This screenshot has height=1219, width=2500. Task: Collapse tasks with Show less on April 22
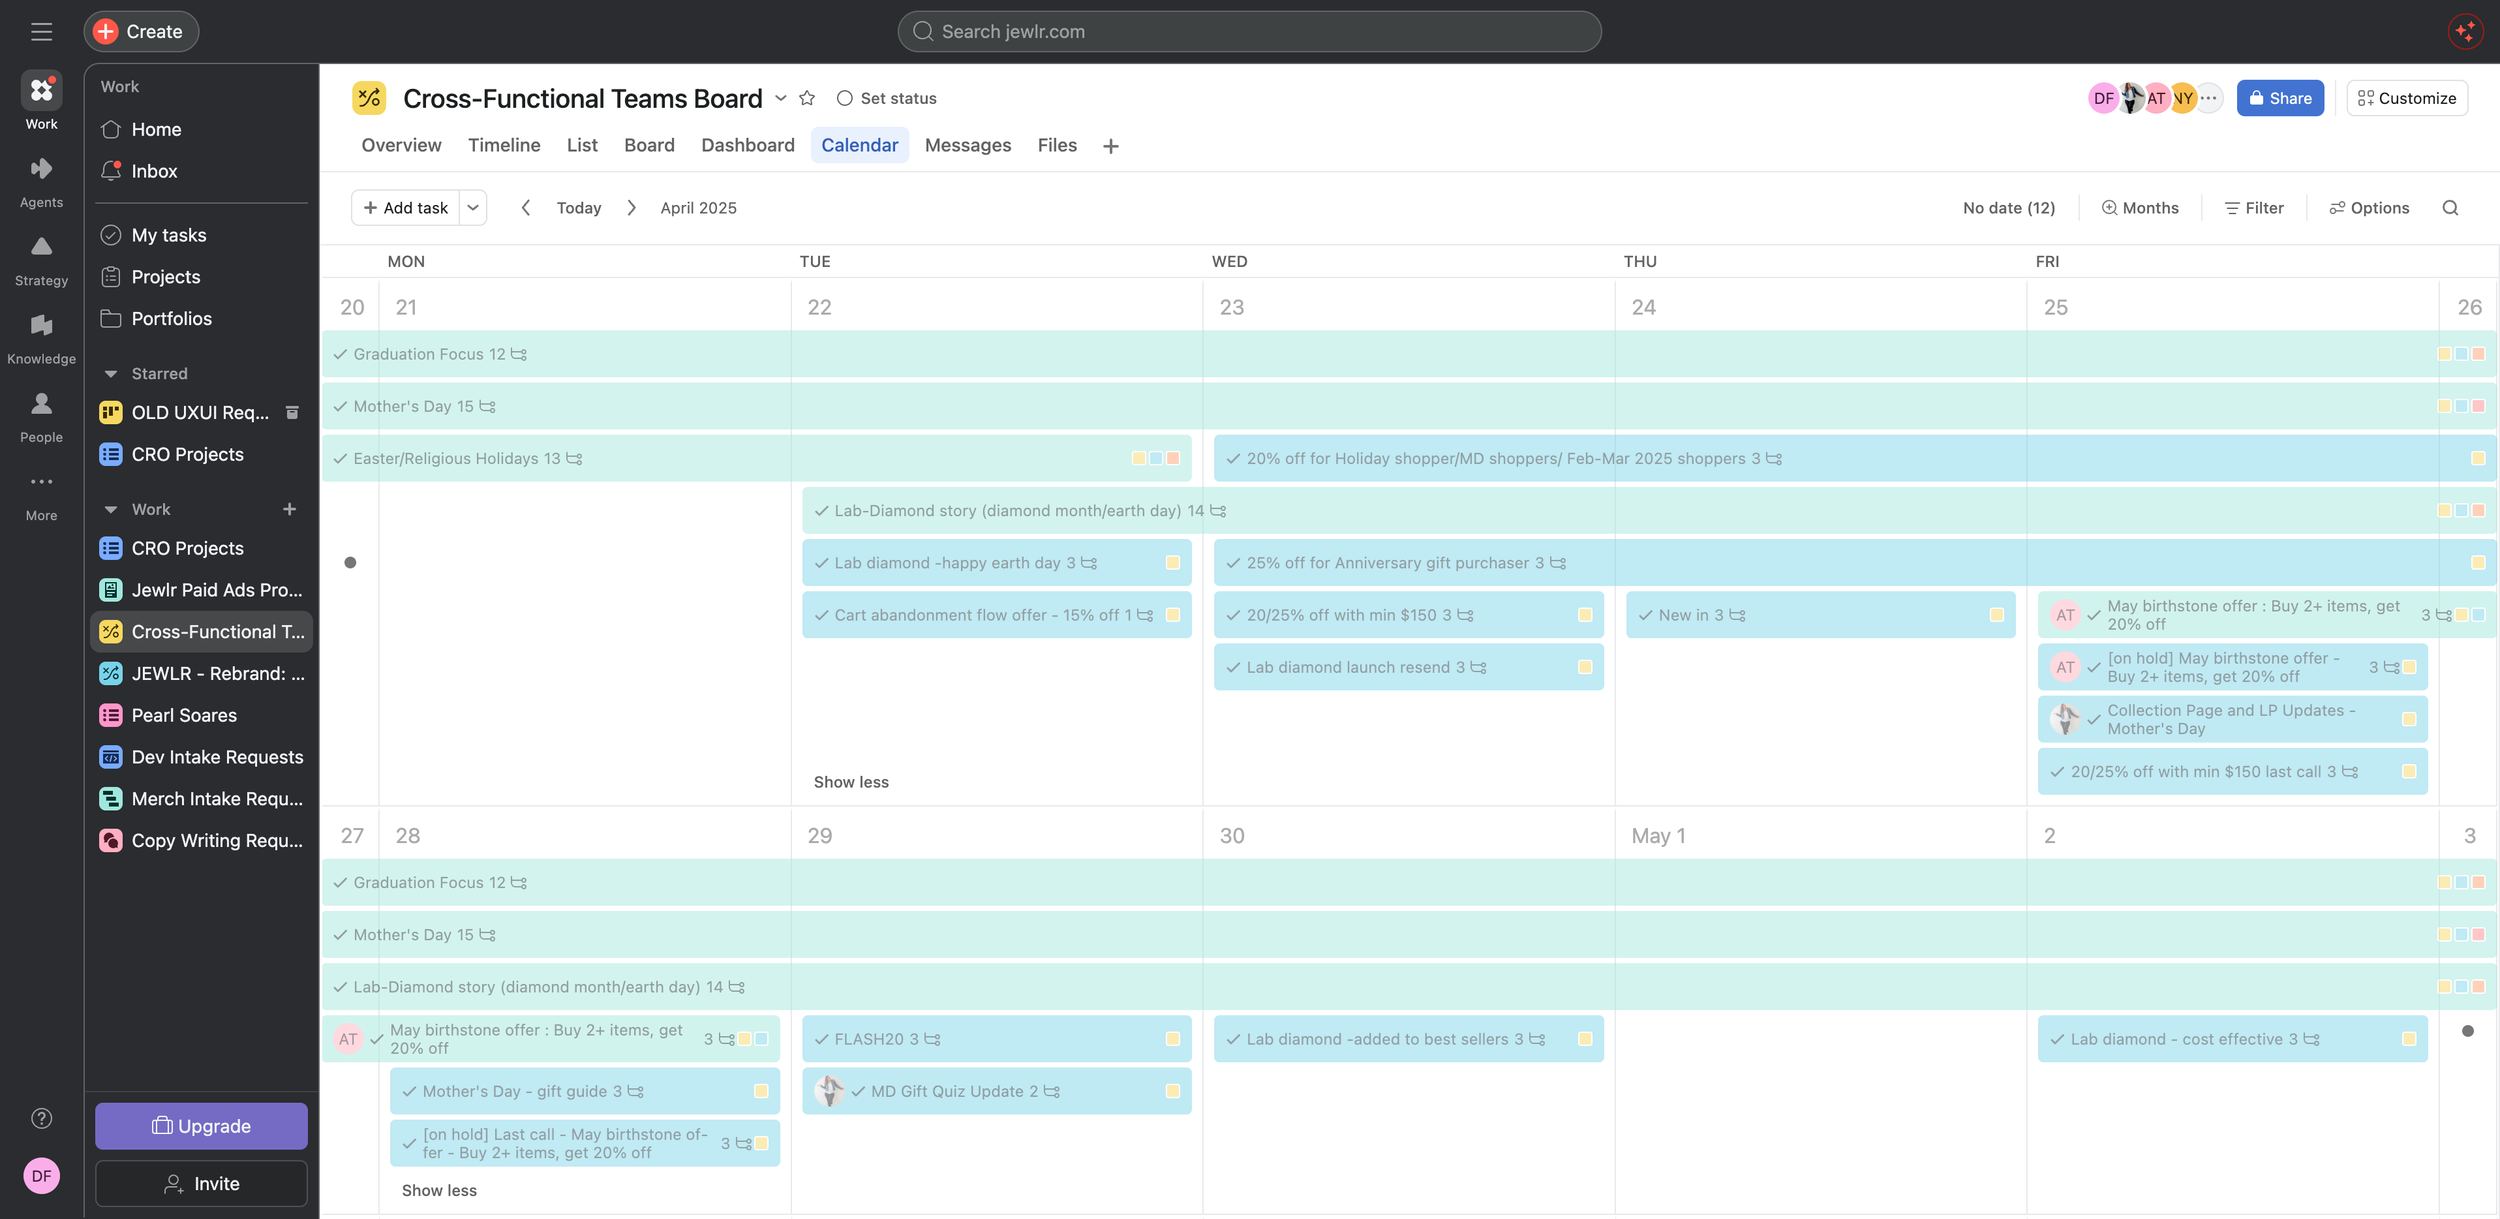851,782
